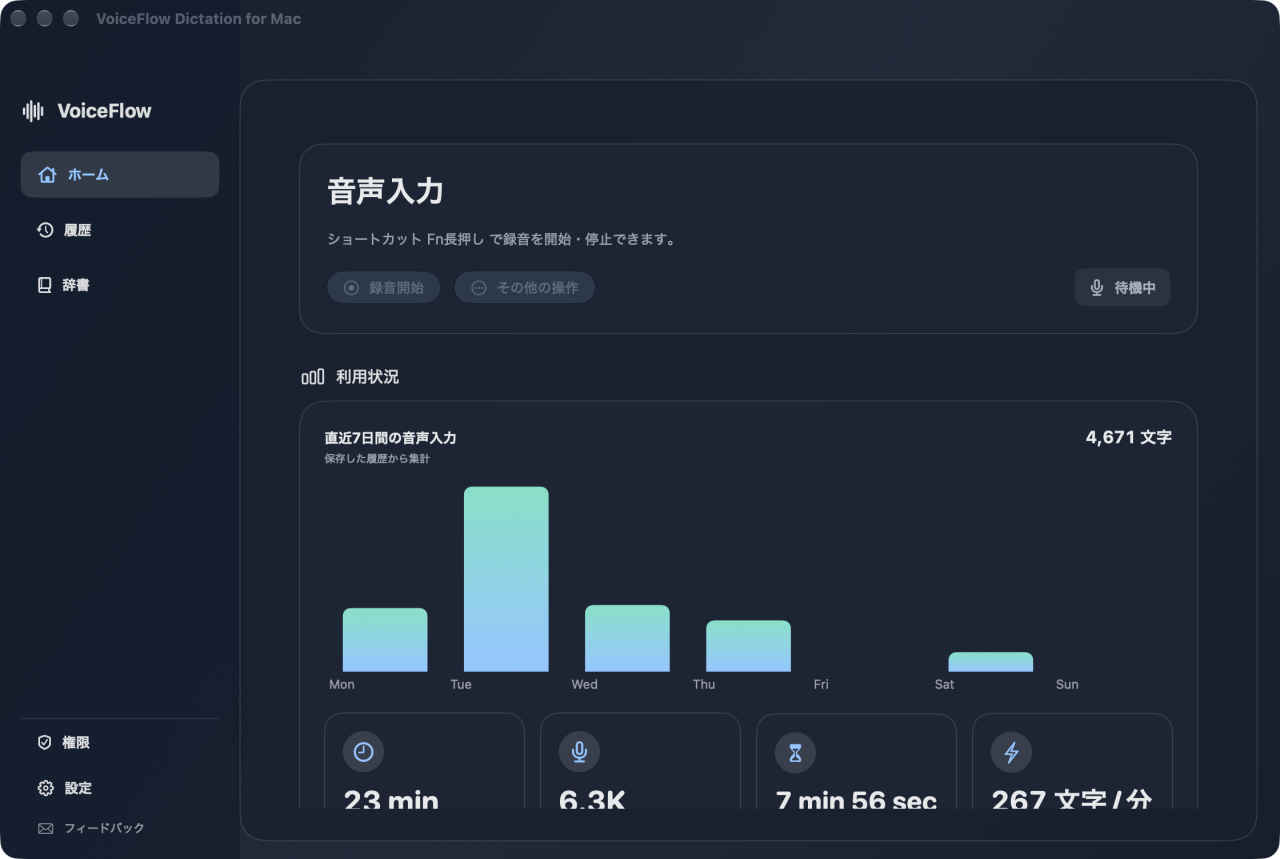Click the 利用状況 section label
Screen dimensions: 1280x859
367,377
